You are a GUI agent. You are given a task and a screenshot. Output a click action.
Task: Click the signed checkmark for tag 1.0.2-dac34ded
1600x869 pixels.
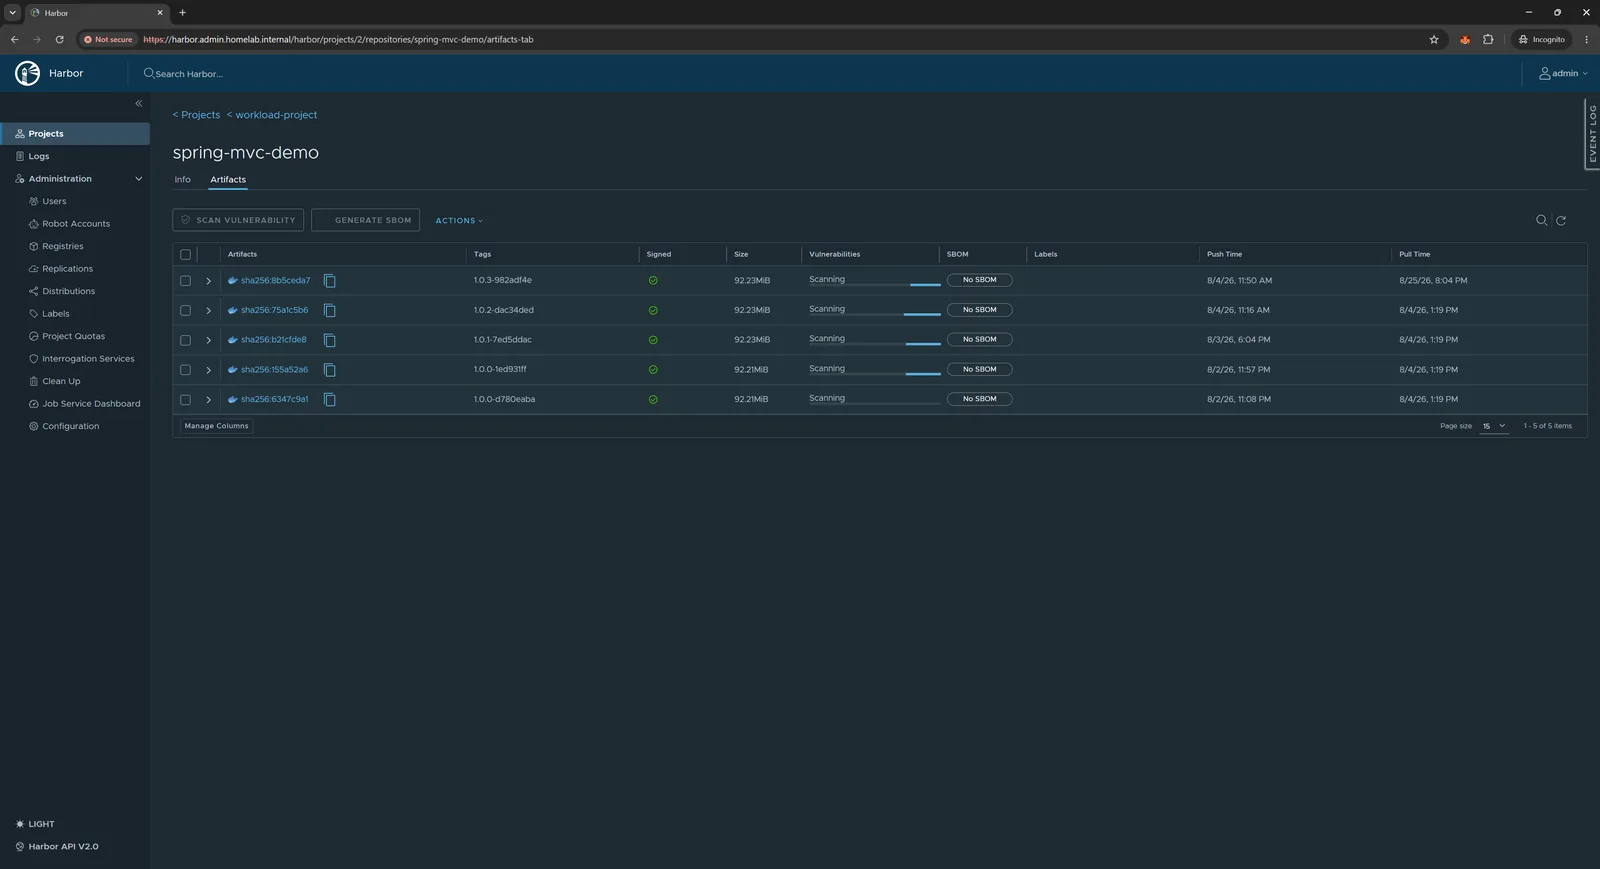tap(653, 311)
